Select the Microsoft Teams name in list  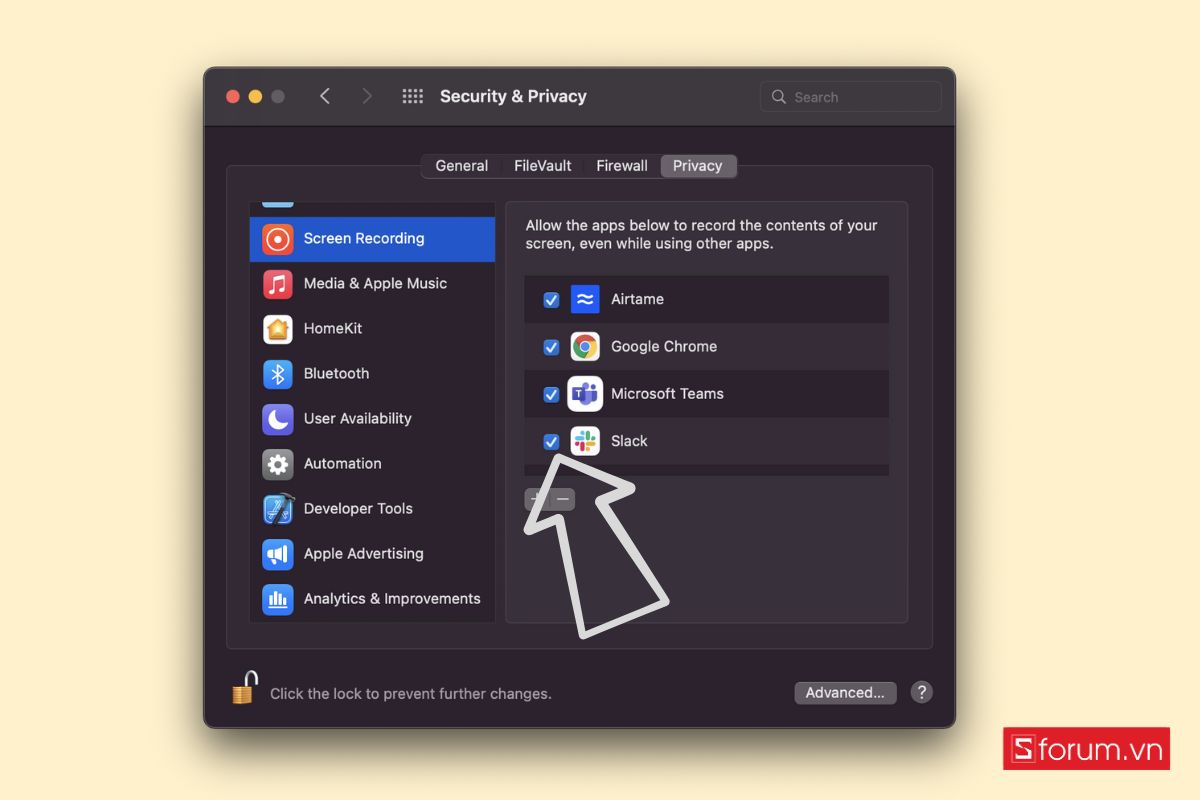tap(667, 393)
